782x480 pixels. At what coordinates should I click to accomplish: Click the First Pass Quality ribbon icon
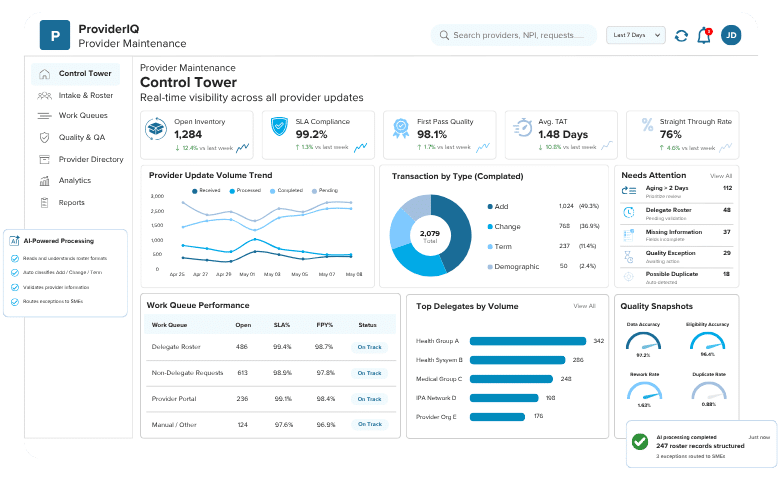pos(400,128)
